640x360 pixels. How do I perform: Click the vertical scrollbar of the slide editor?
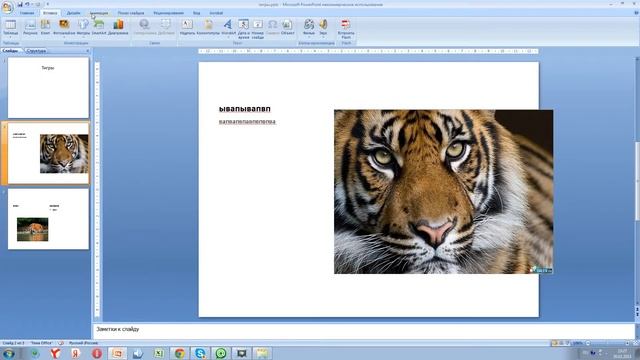(x=637, y=183)
